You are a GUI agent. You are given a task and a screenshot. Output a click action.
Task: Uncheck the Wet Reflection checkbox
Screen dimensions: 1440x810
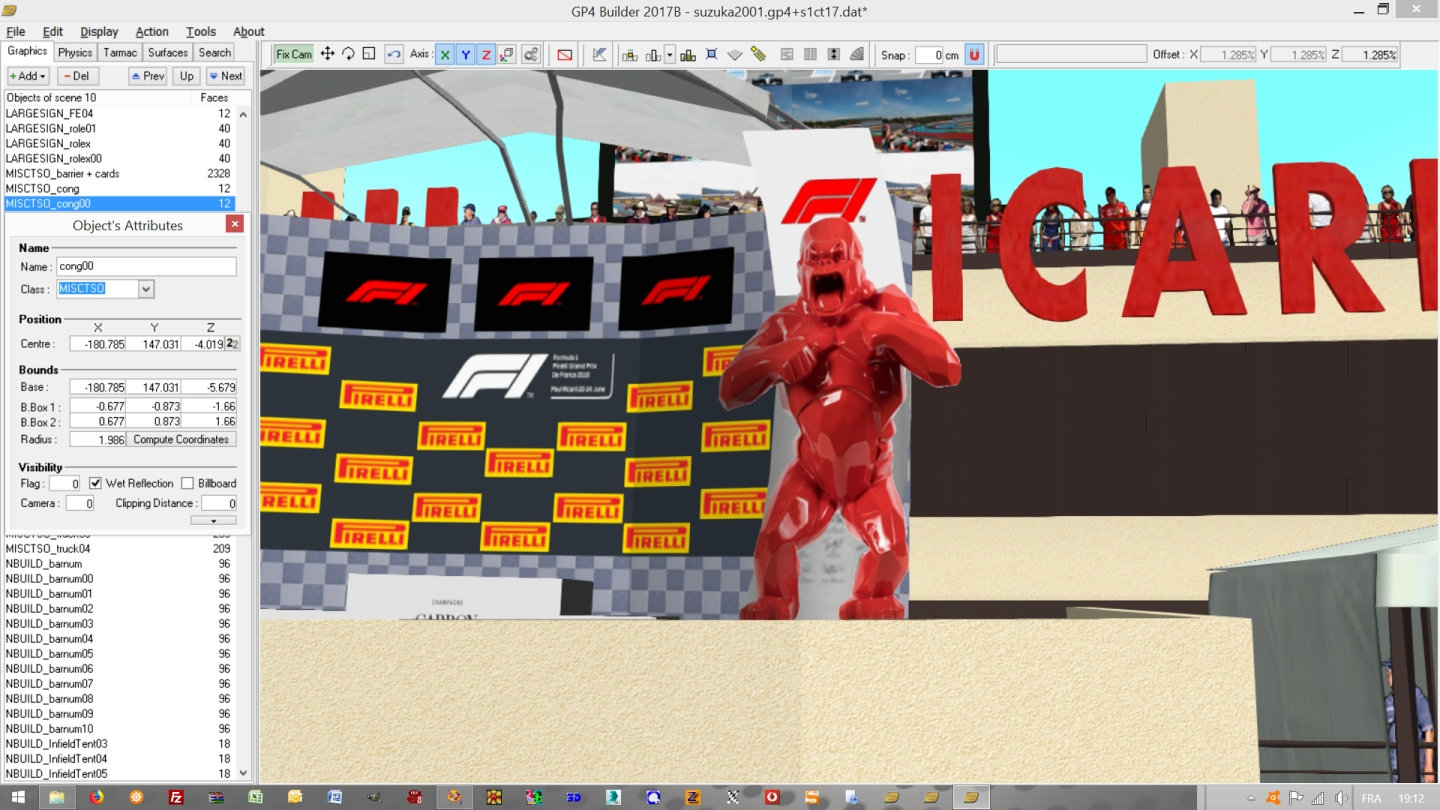pos(96,483)
